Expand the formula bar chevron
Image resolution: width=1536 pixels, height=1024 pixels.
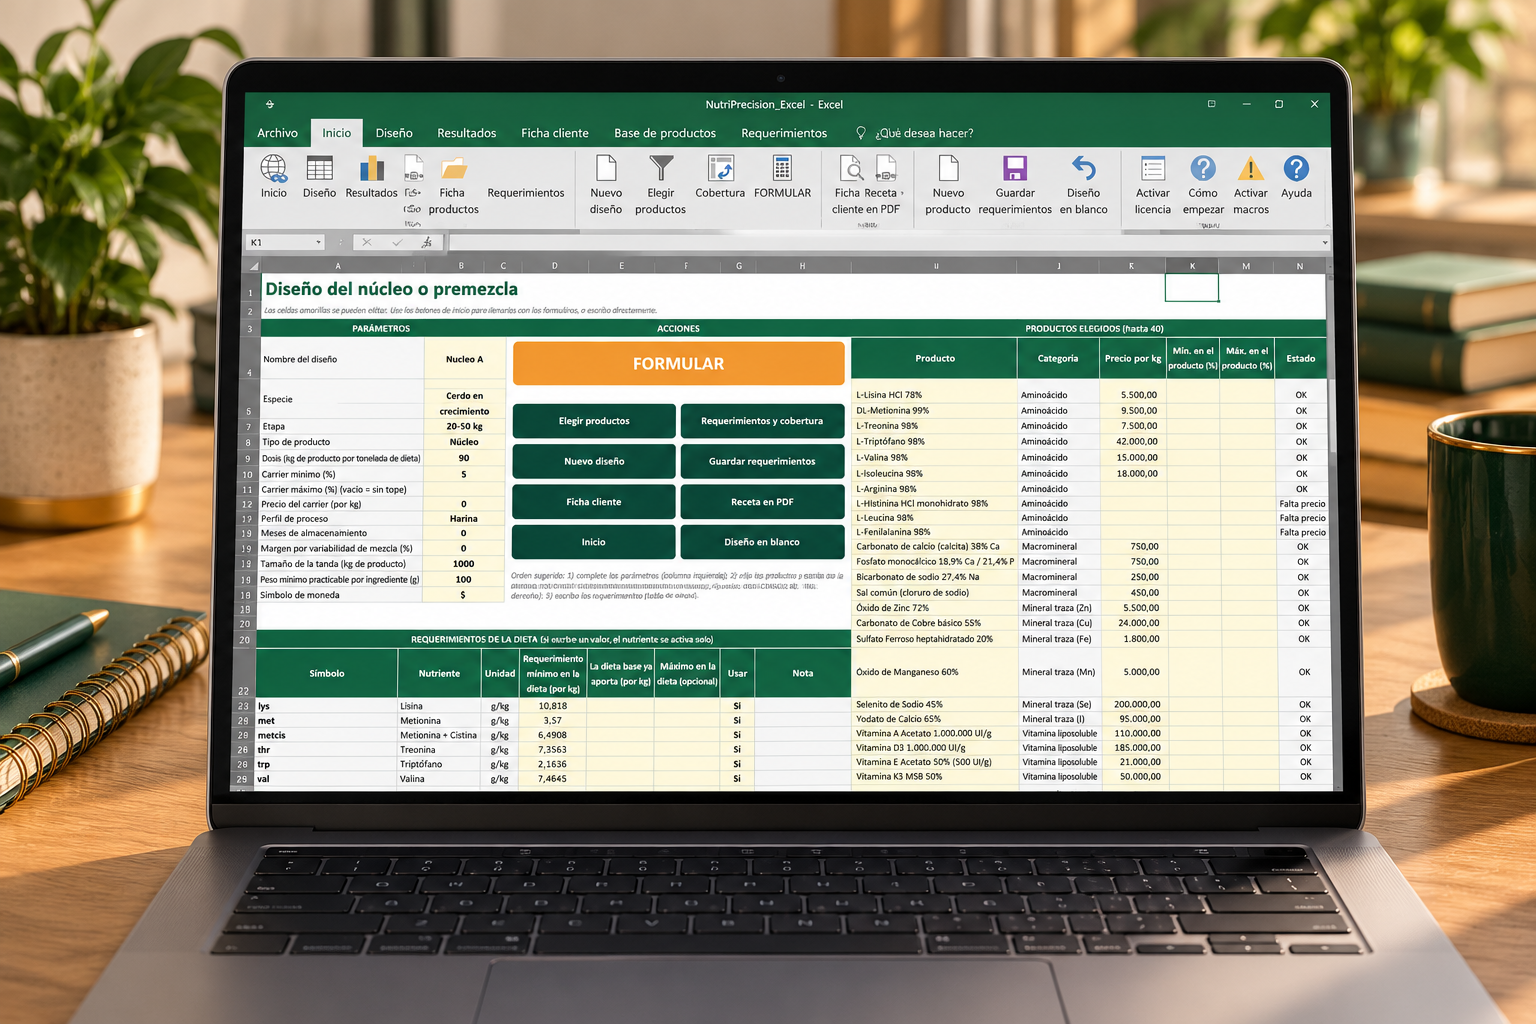(1325, 242)
